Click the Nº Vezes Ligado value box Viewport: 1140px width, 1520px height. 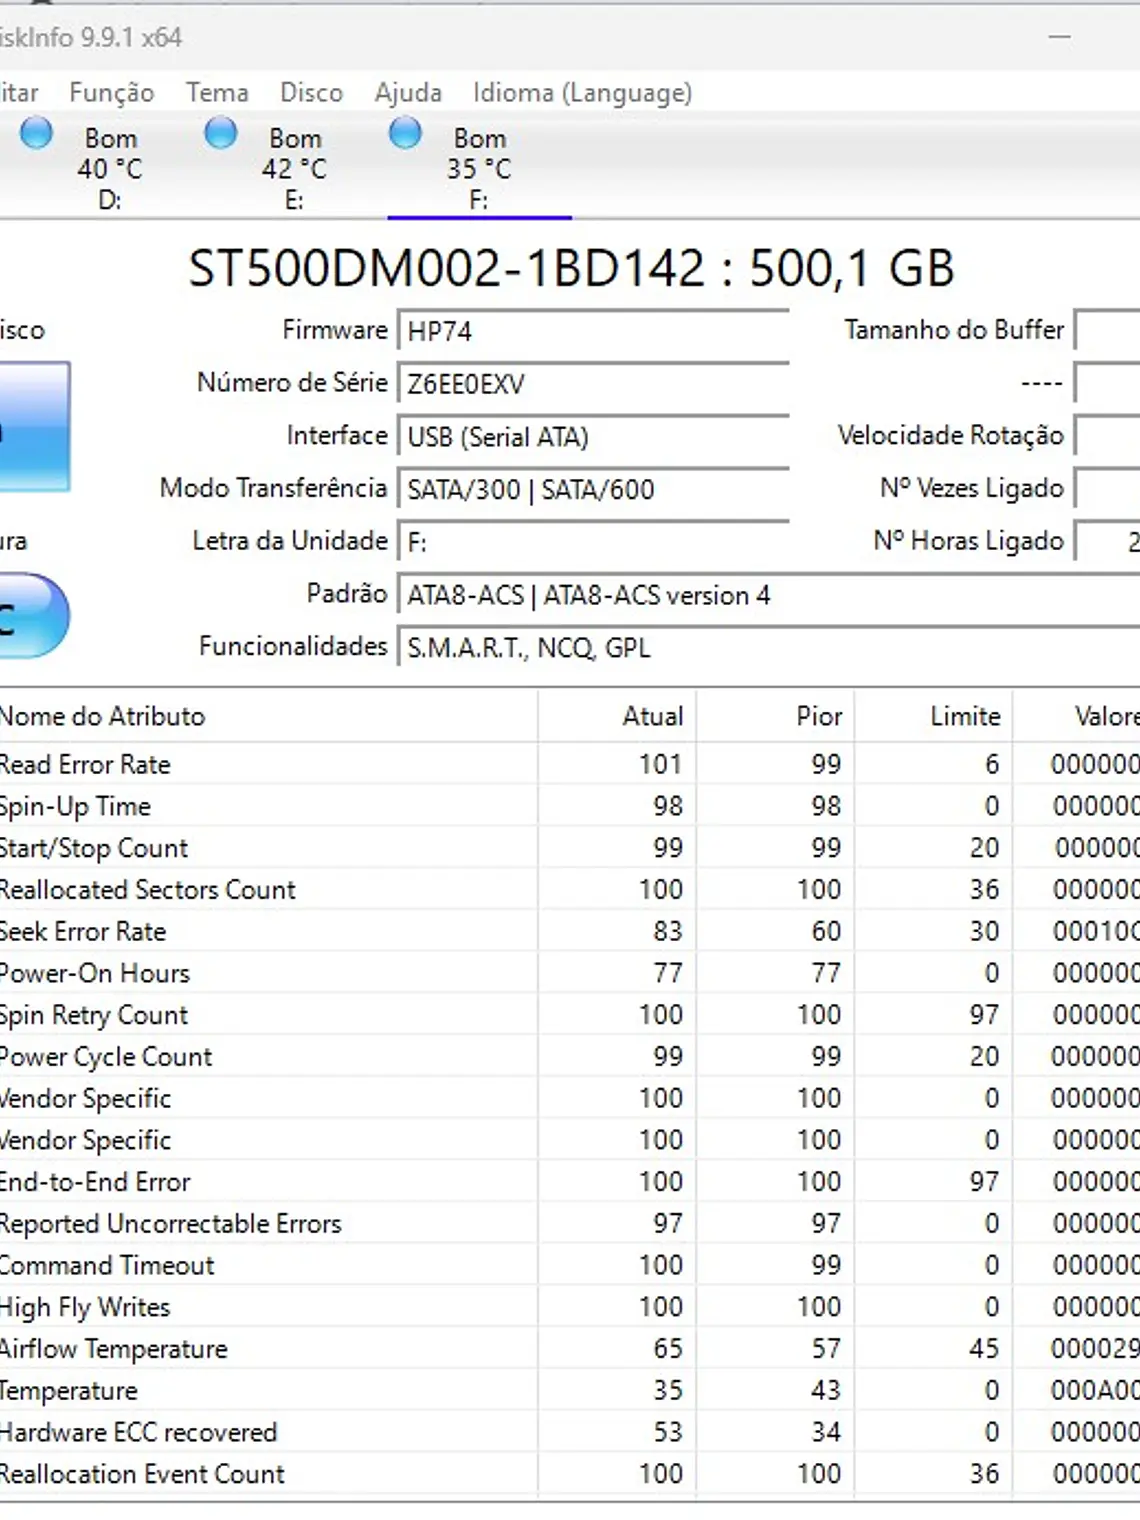(1107, 489)
